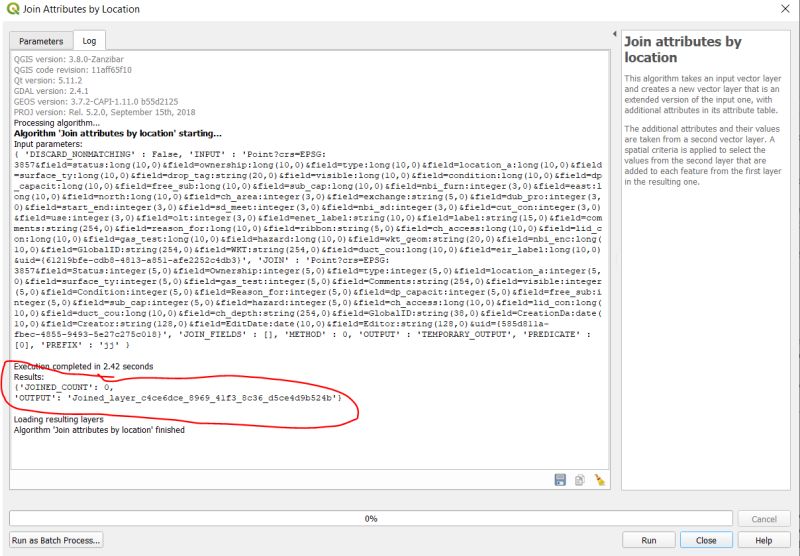
Task: Open Help for this algorithm
Action: tap(763, 540)
